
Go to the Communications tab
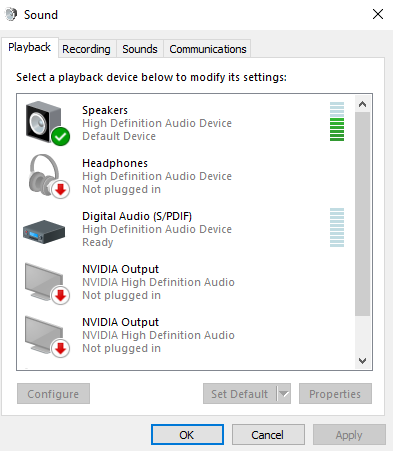pyautogui.click(x=208, y=49)
